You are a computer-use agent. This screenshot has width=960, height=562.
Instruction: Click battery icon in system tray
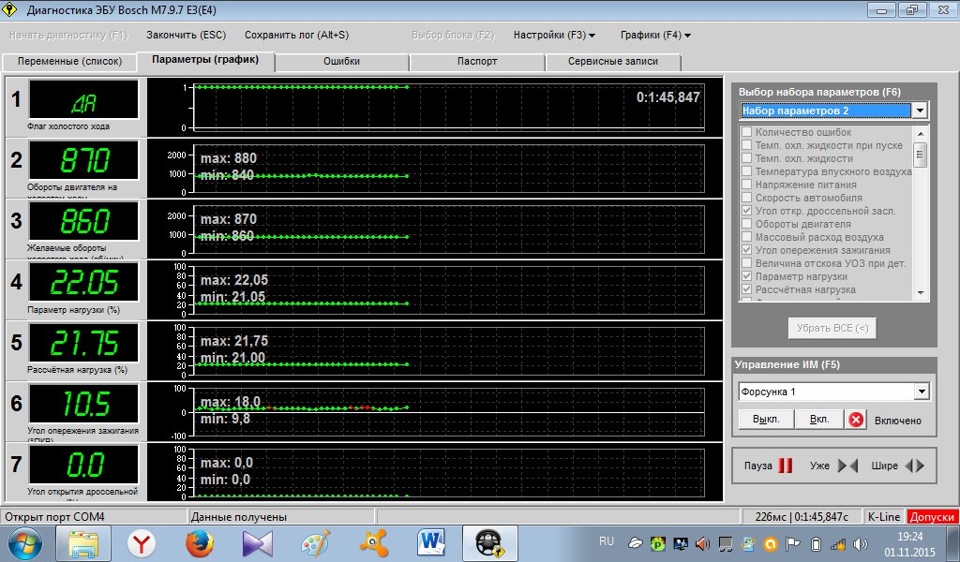tap(816, 543)
